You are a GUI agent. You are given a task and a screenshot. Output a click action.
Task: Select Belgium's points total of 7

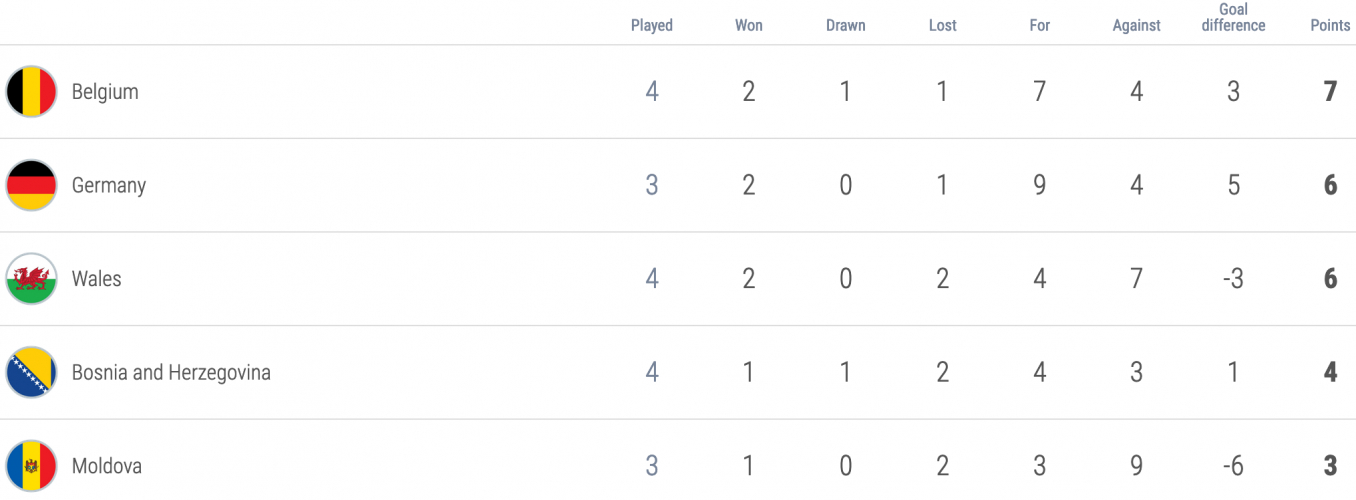click(1330, 92)
